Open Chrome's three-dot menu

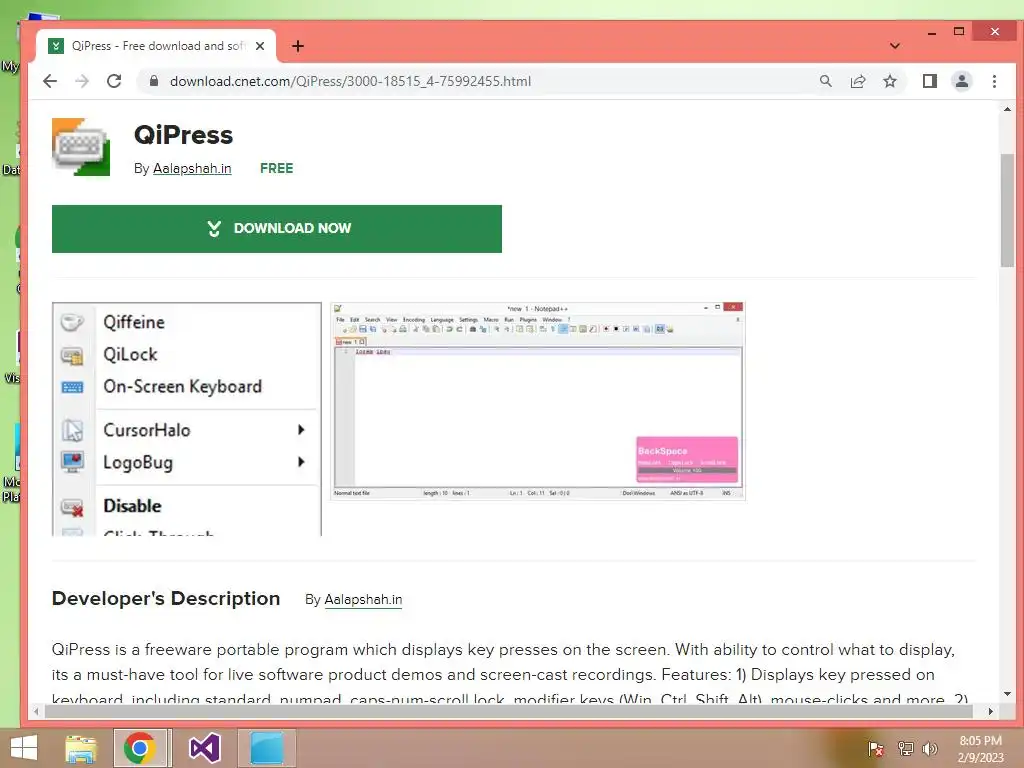994,81
